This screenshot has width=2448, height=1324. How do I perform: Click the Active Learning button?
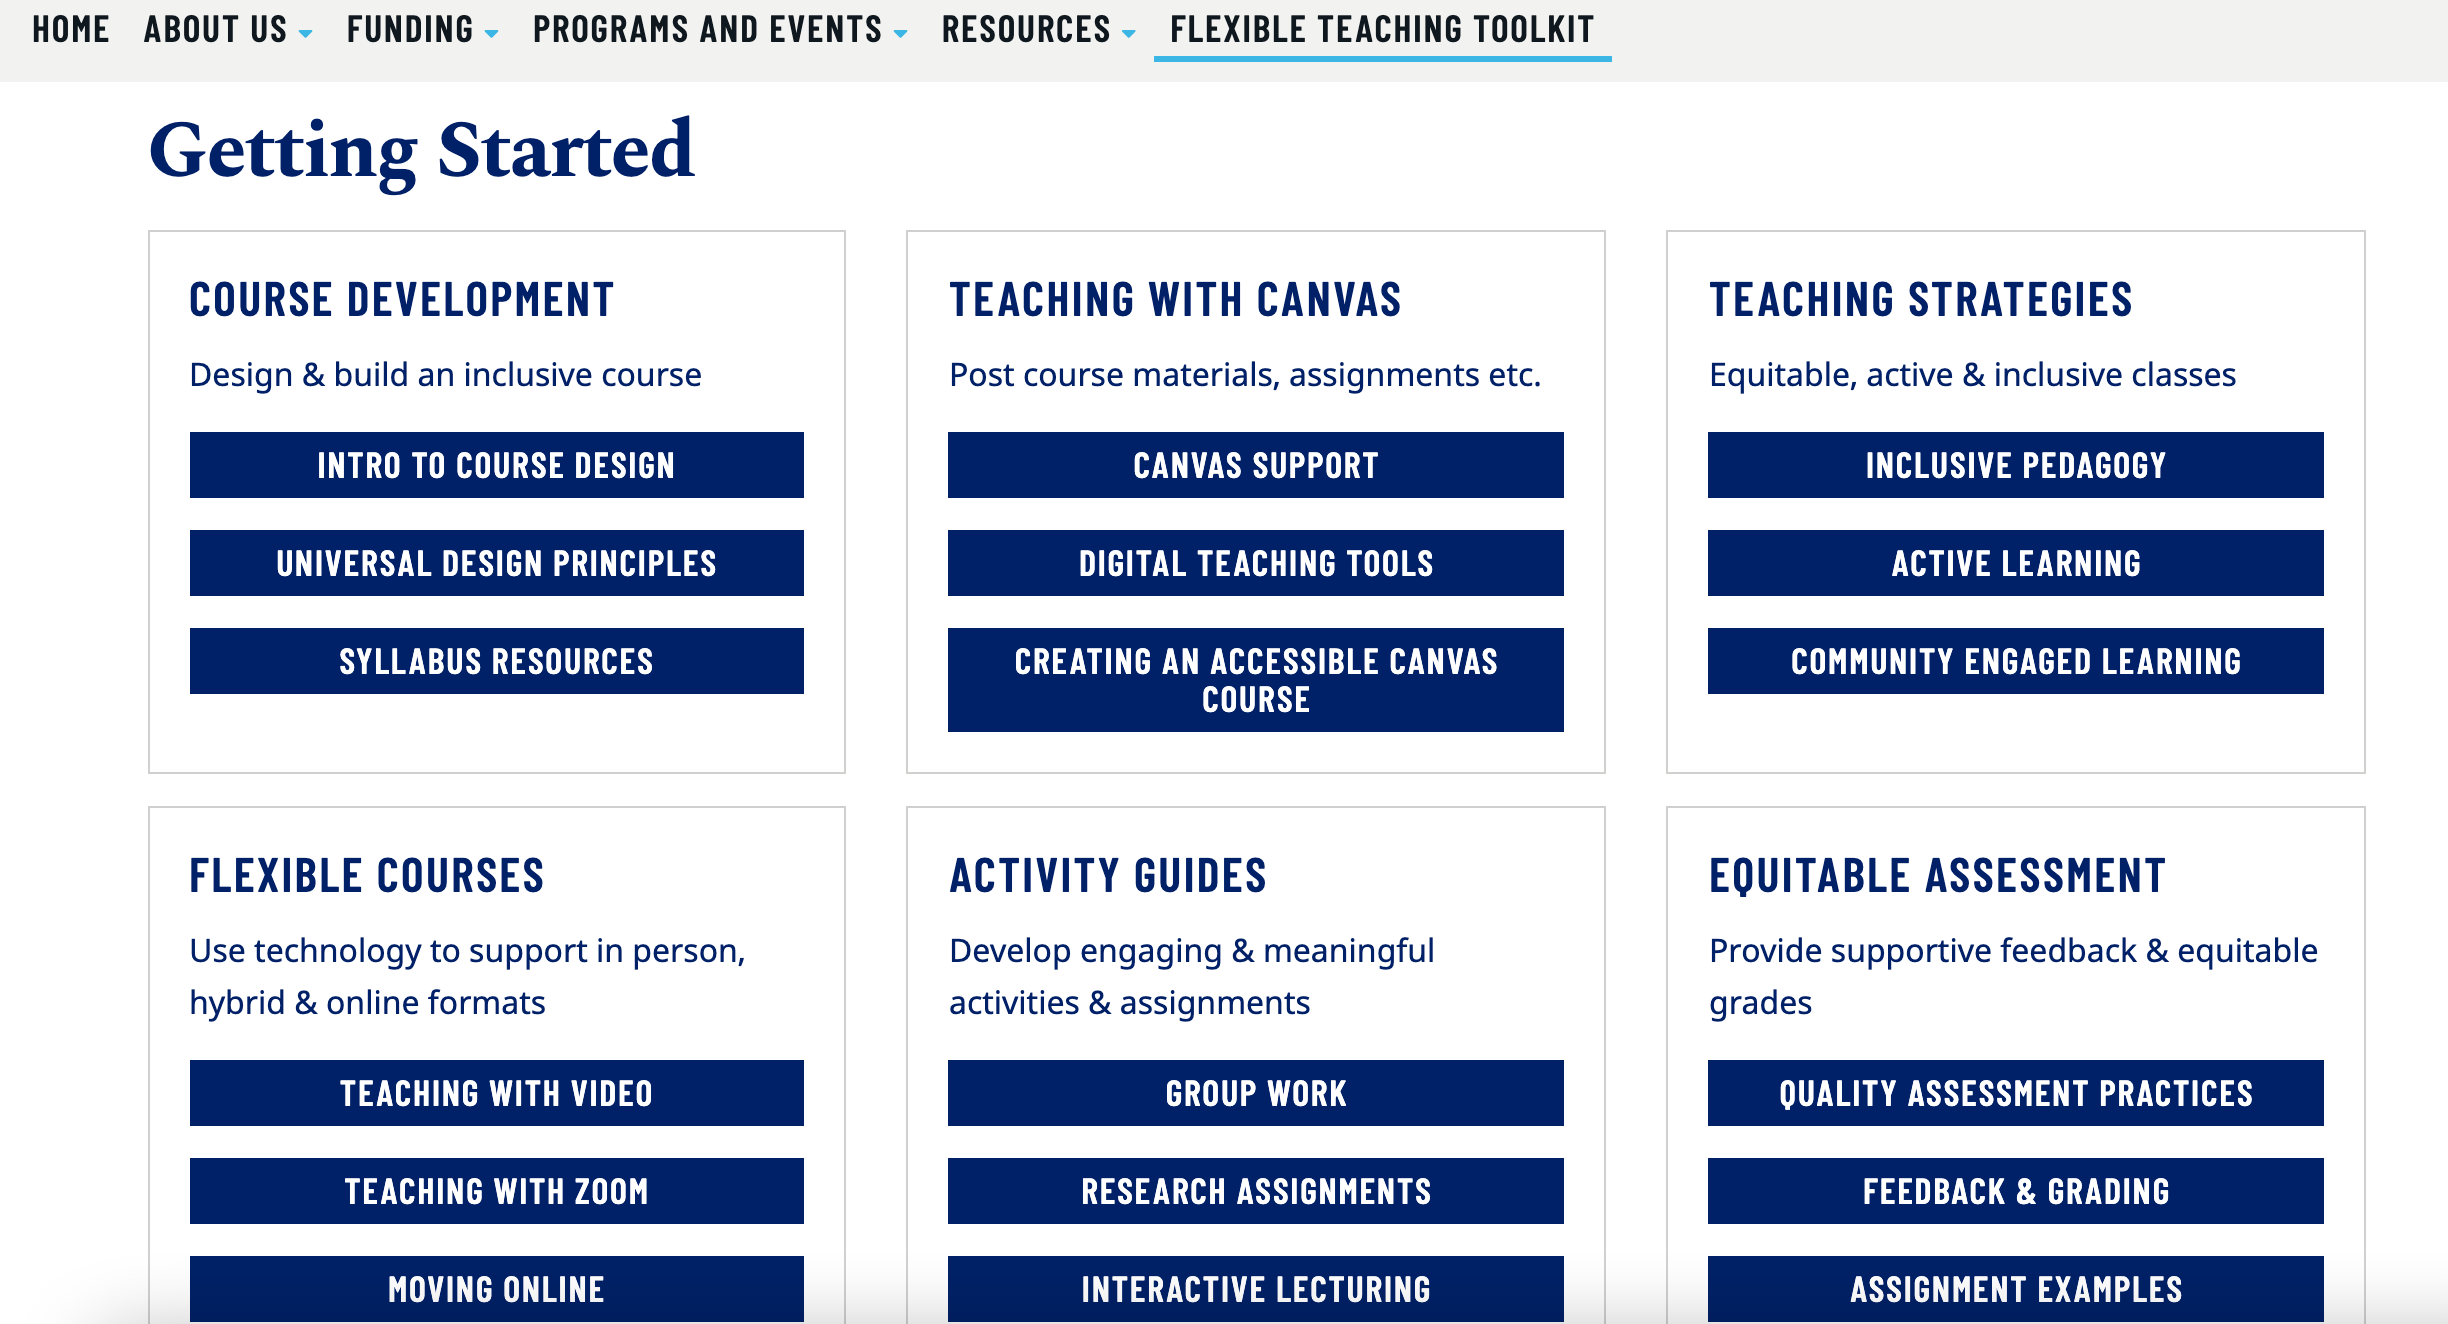pyautogui.click(x=2015, y=563)
